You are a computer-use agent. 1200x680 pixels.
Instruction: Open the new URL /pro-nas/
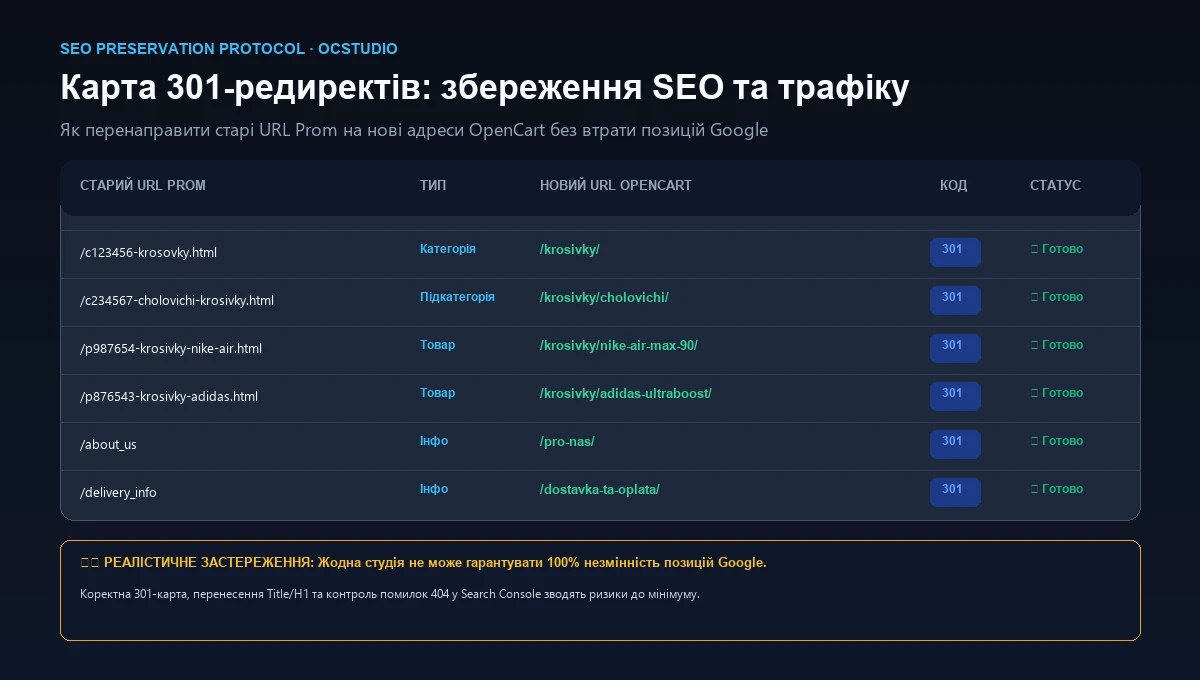[x=567, y=442]
